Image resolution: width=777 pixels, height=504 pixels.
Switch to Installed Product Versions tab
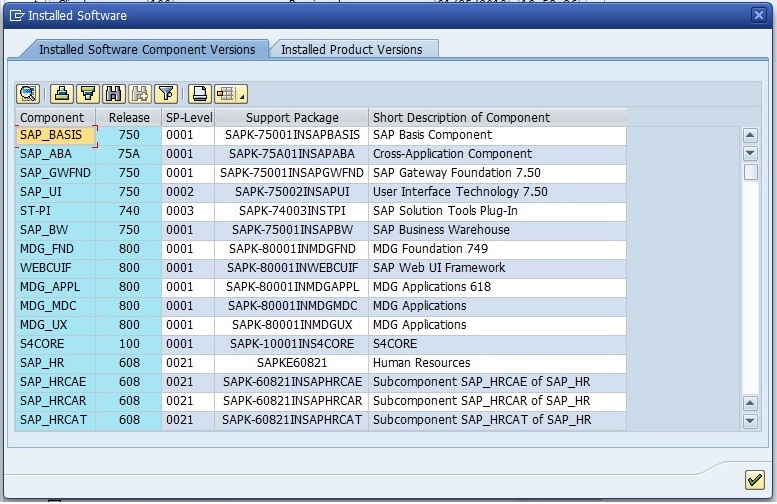pos(352,50)
